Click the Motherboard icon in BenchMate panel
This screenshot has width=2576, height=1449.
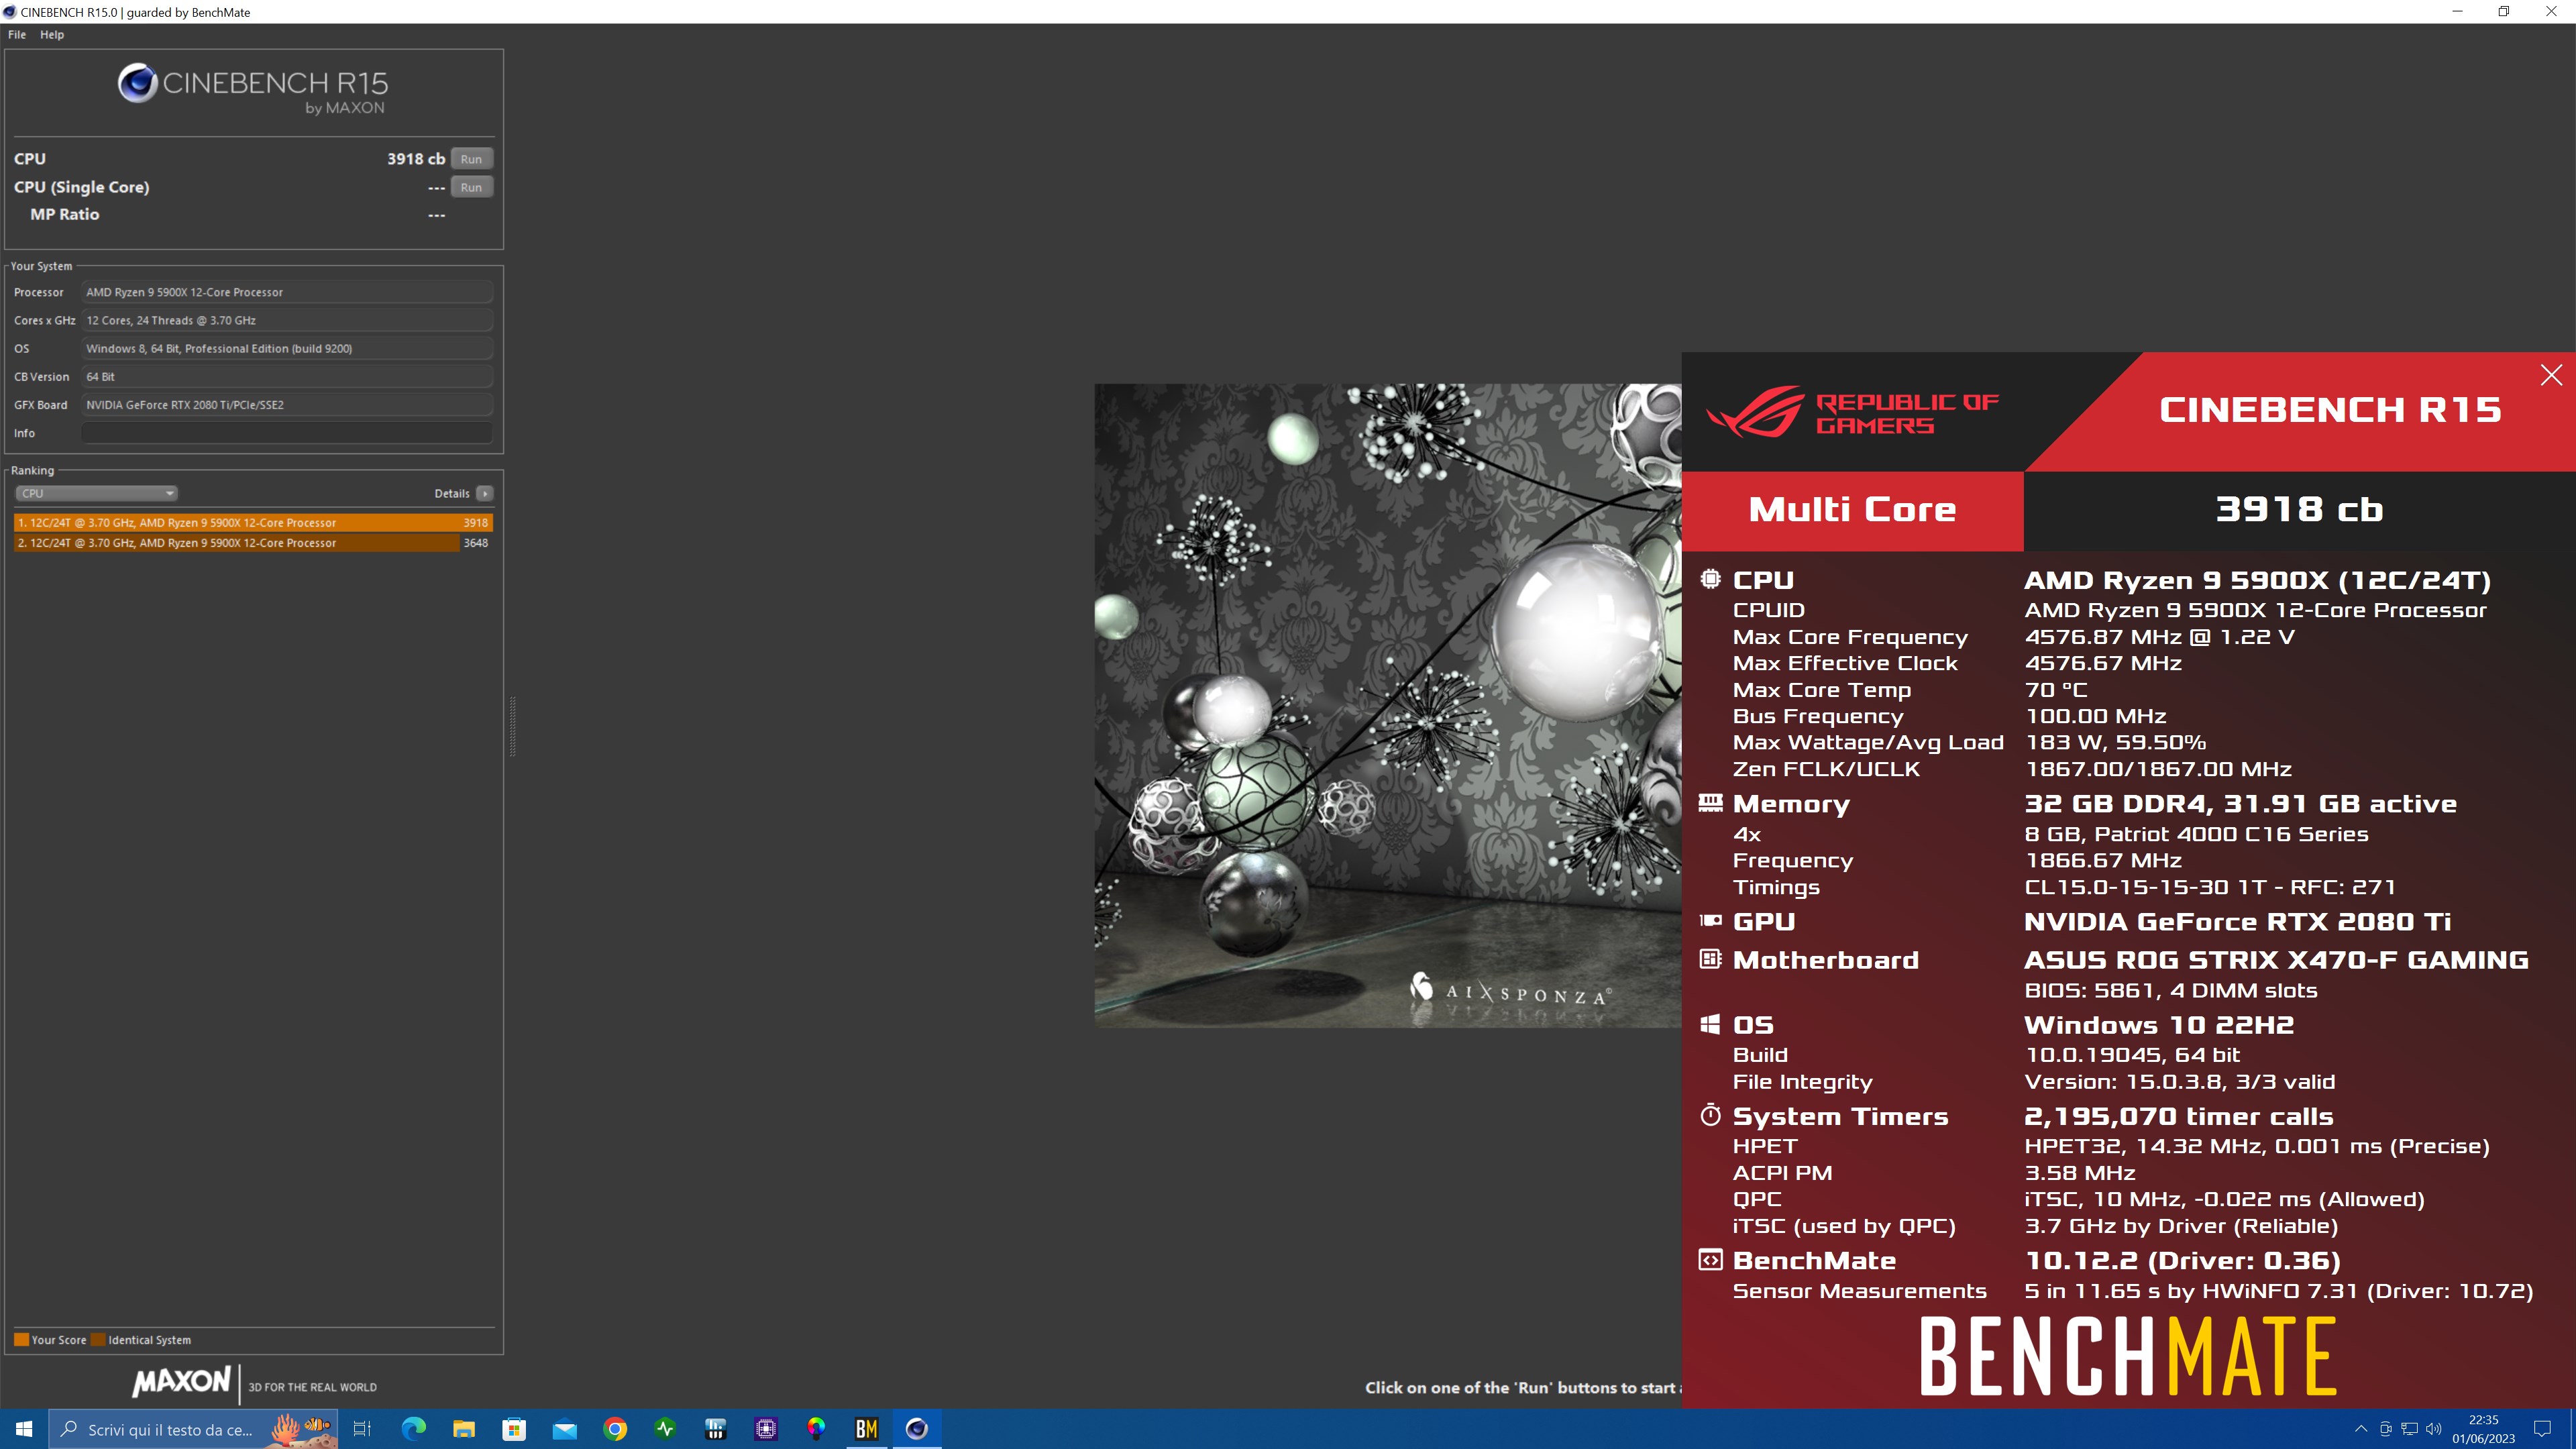click(x=1711, y=959)
